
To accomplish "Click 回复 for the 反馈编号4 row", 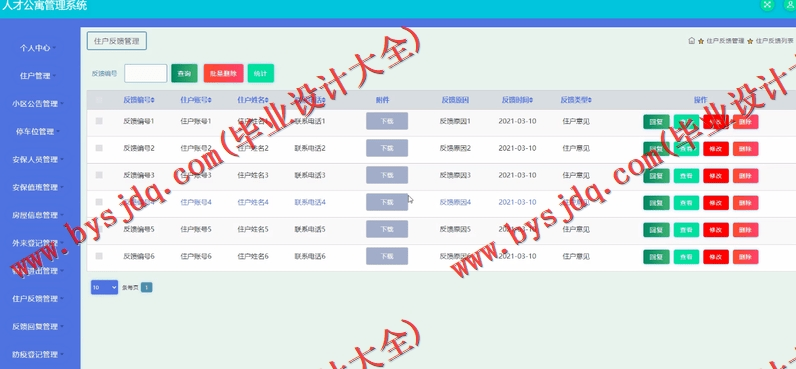I will coord(656,203).
